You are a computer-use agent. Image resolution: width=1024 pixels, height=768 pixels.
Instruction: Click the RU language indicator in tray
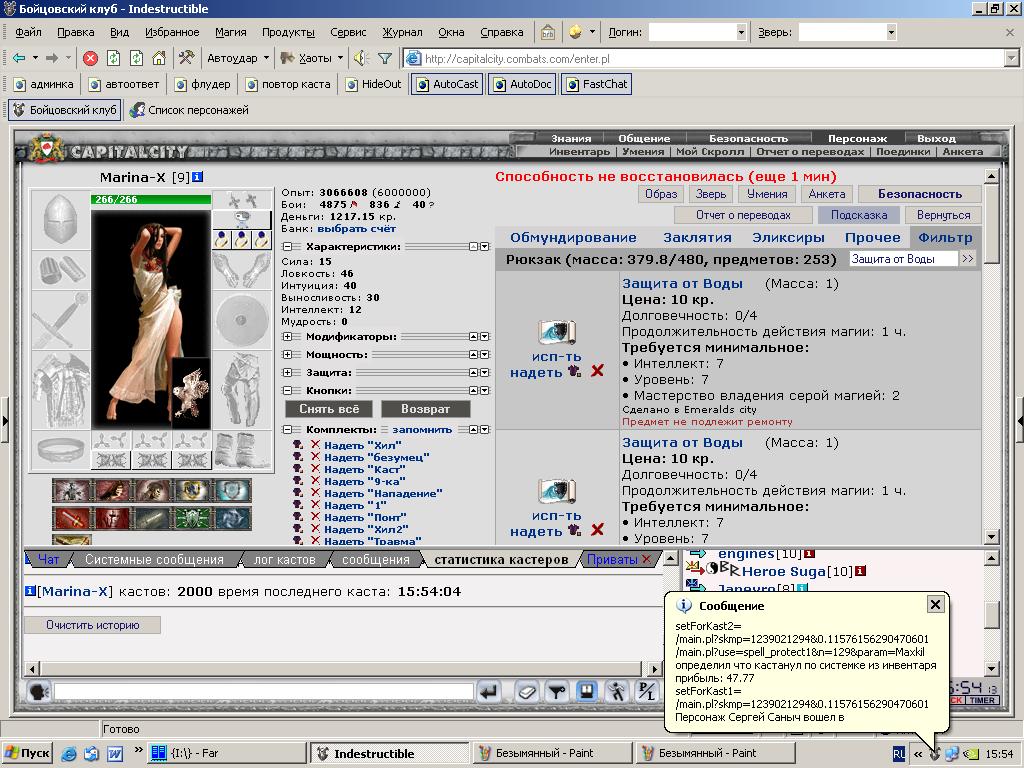(x=899, y=754)
